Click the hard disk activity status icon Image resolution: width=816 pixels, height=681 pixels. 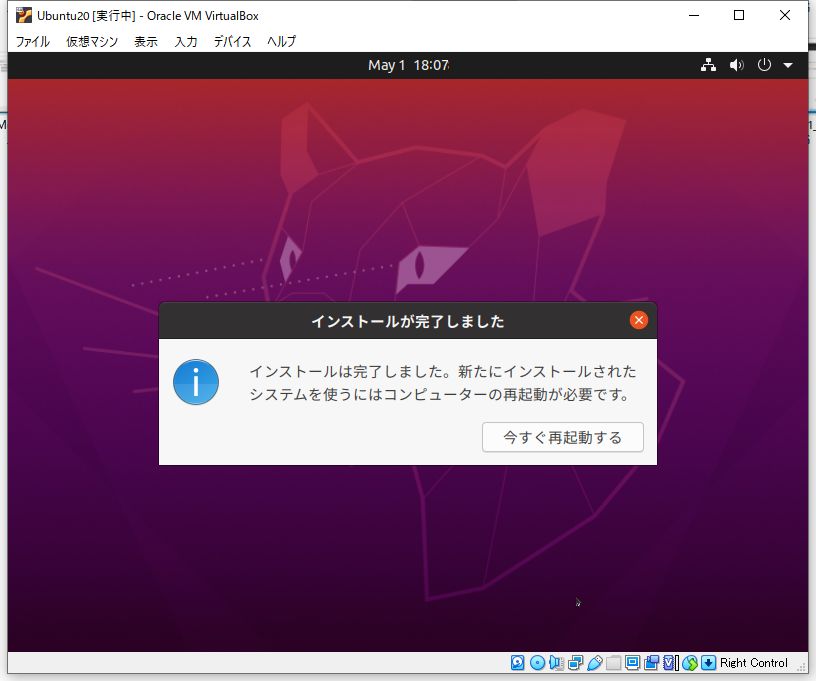(517, 662)
